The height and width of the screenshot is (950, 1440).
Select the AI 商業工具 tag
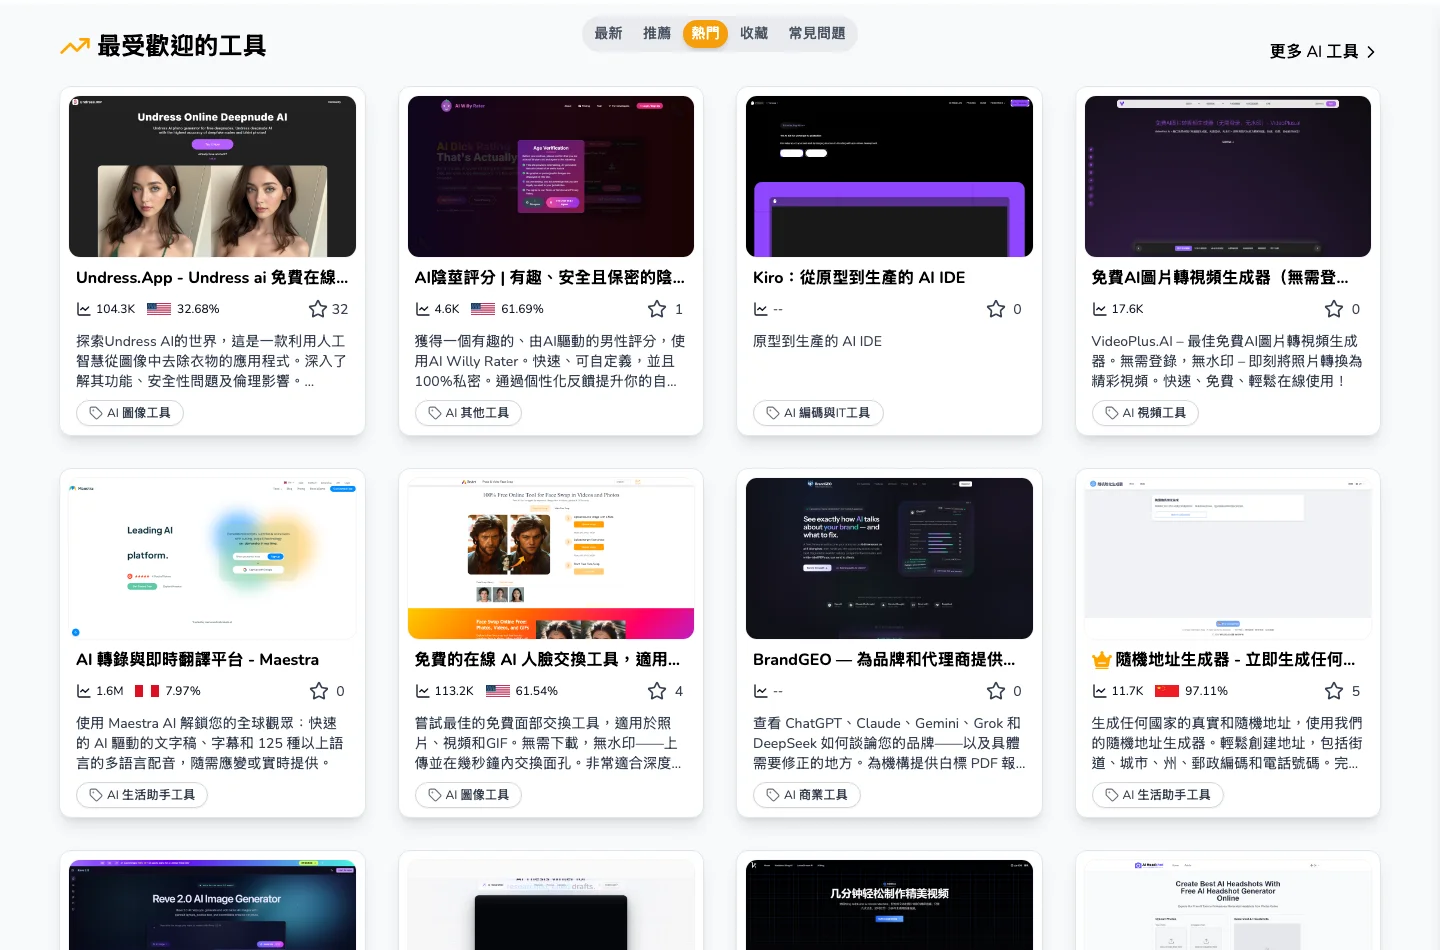(807, 795)
